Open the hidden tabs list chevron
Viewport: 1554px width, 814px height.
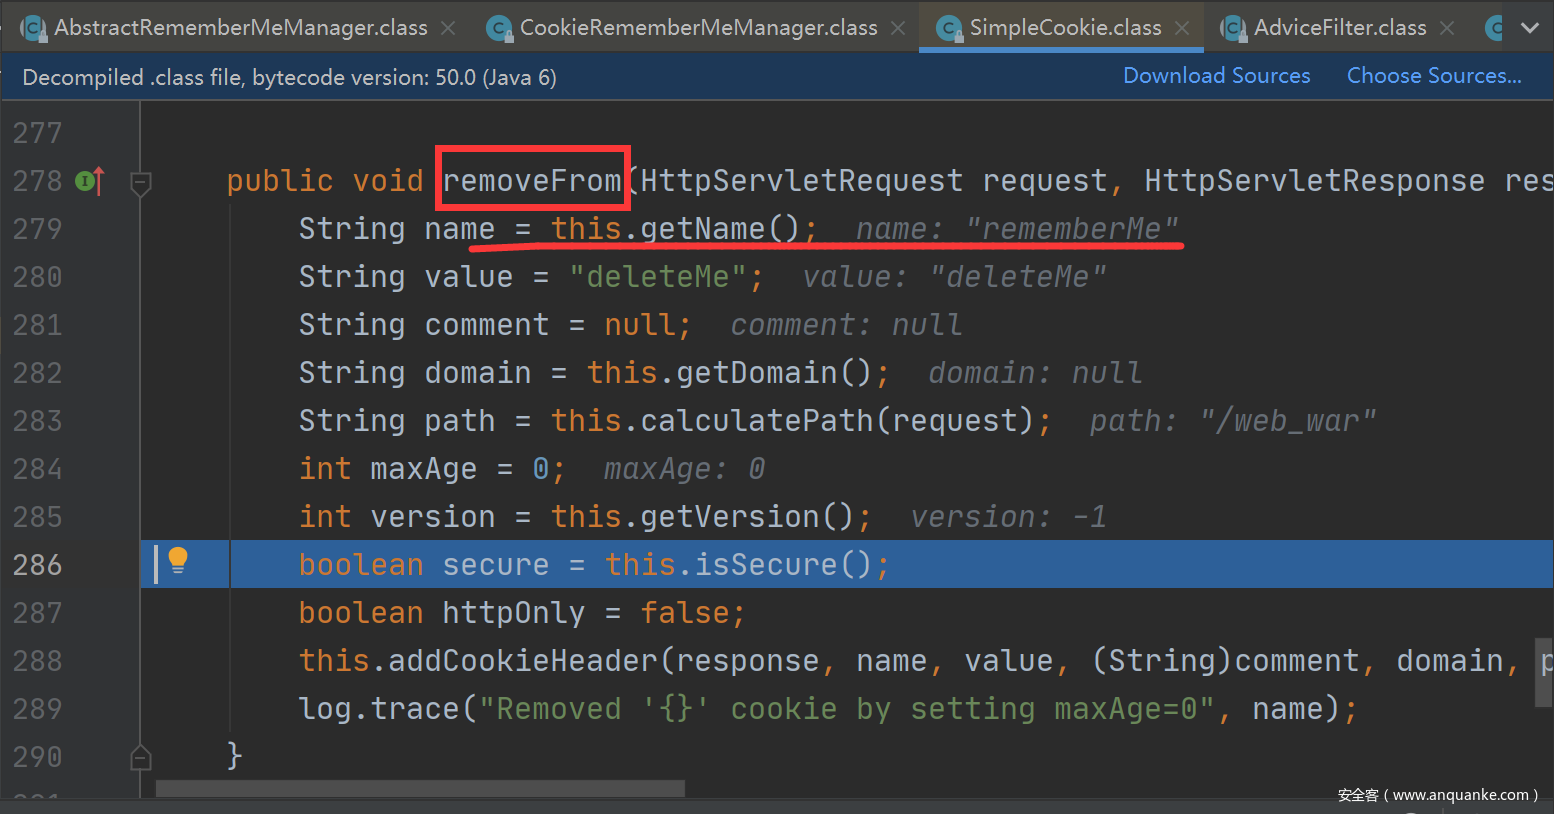click(1529, 28)
